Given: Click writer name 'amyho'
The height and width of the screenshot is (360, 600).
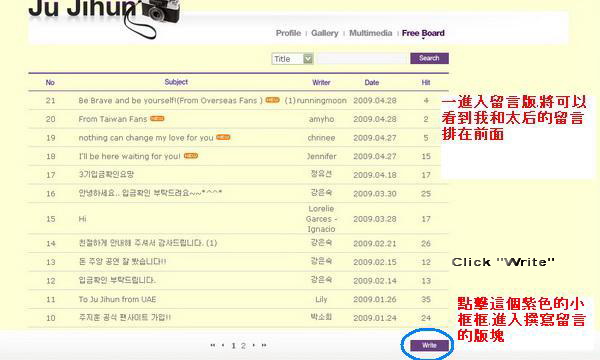Looking at the screenshot, I should (x=321, y=119).
